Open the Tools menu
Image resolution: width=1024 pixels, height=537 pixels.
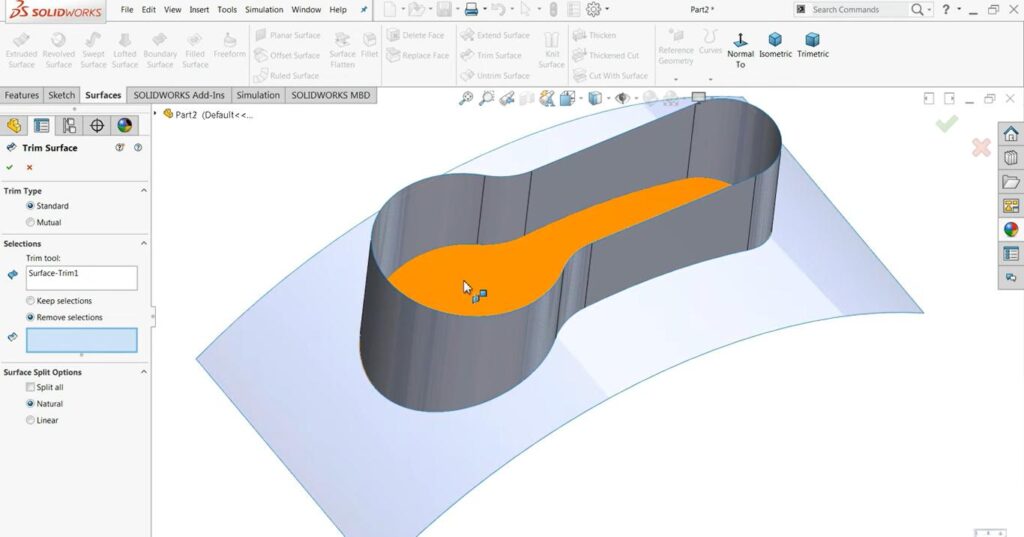click(227, 10)
